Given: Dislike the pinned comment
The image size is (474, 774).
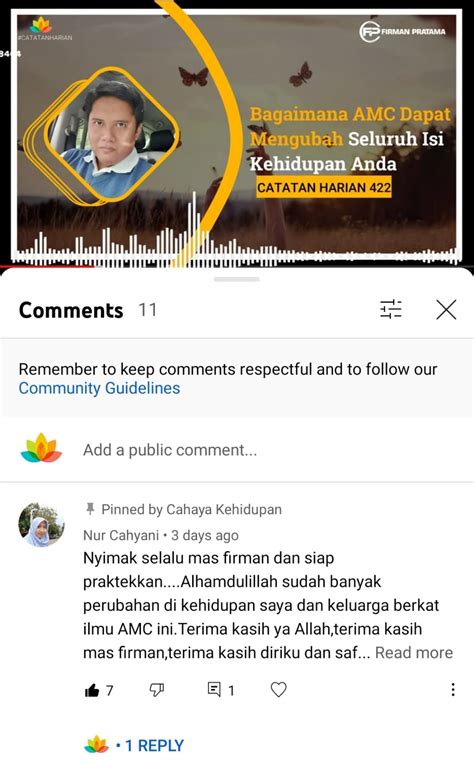Looking at the screenshot, I should 157,690.
